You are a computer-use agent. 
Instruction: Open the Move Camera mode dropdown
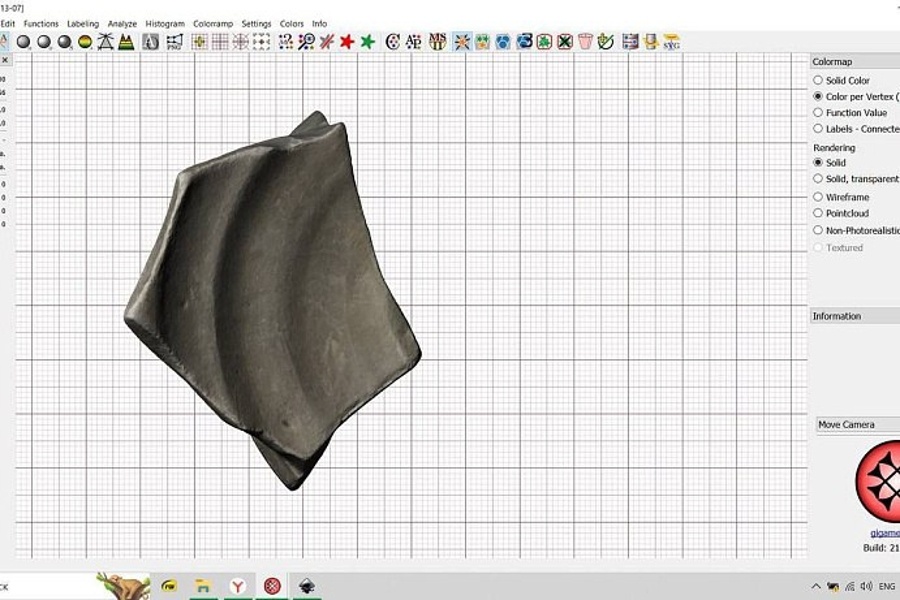coord(858,424)
